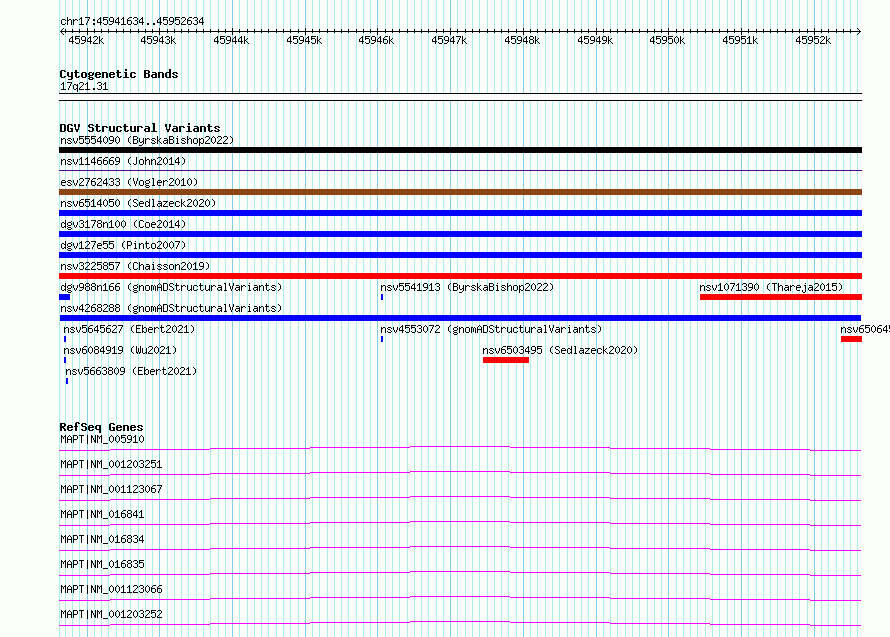Select nsv6503495 (Sedlazeck2020) label
The height and width of the screenshot is (637, 890).
[x=560, y=350]
